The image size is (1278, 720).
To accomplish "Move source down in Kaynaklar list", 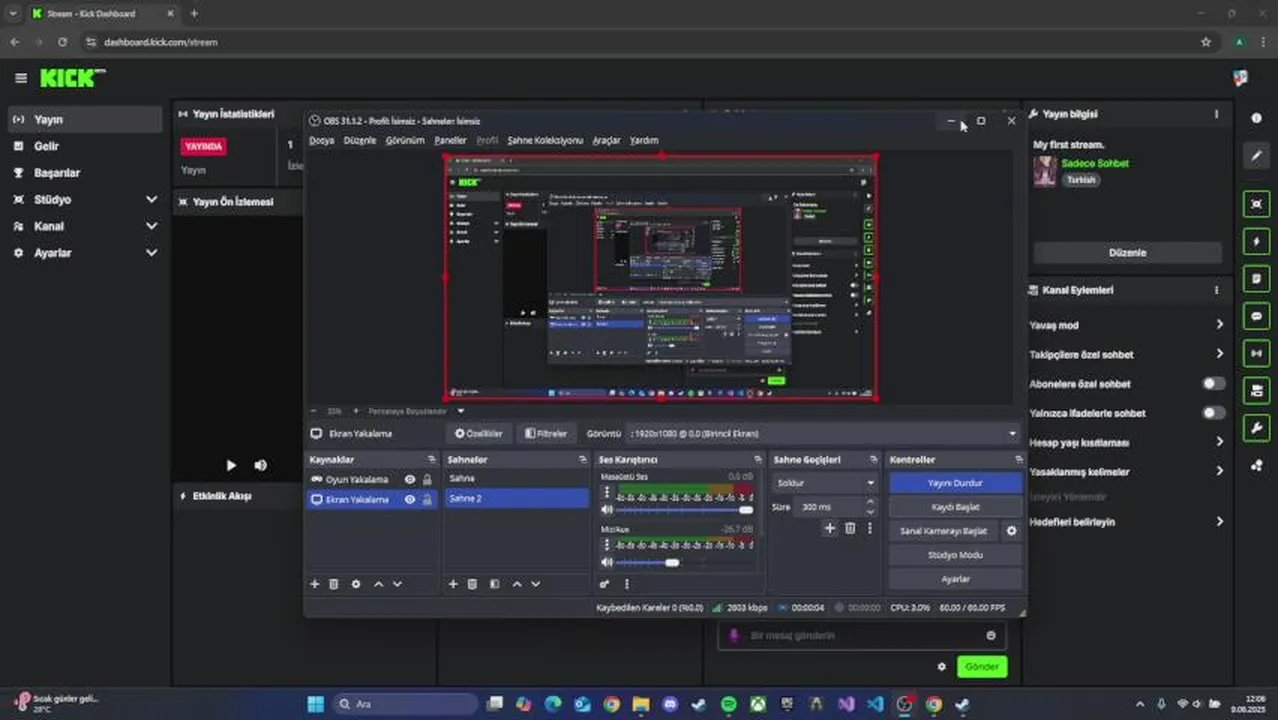I will (397, 584).
